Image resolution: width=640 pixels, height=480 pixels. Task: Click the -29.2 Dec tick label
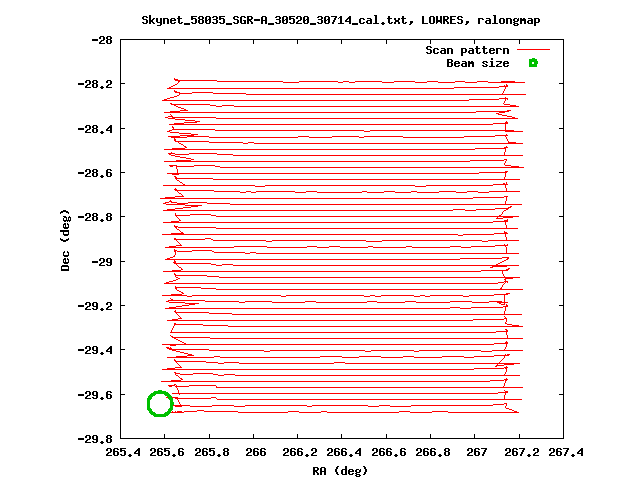click(95, 306)
